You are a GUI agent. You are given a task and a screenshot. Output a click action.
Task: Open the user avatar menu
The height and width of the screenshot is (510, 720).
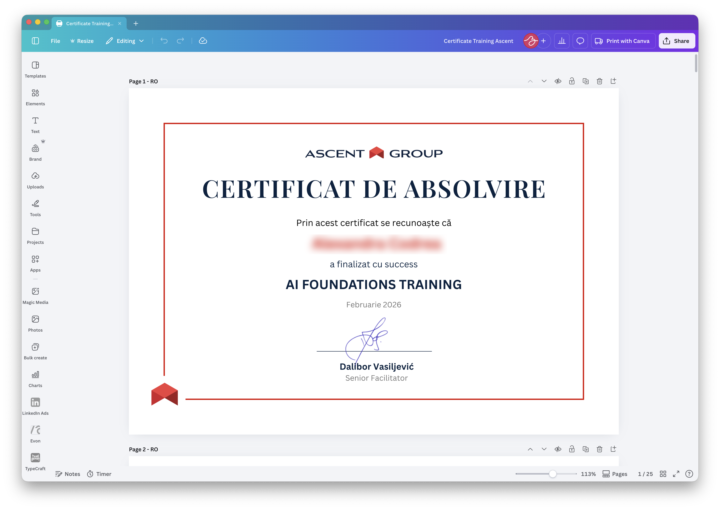[x=530, y=41]
